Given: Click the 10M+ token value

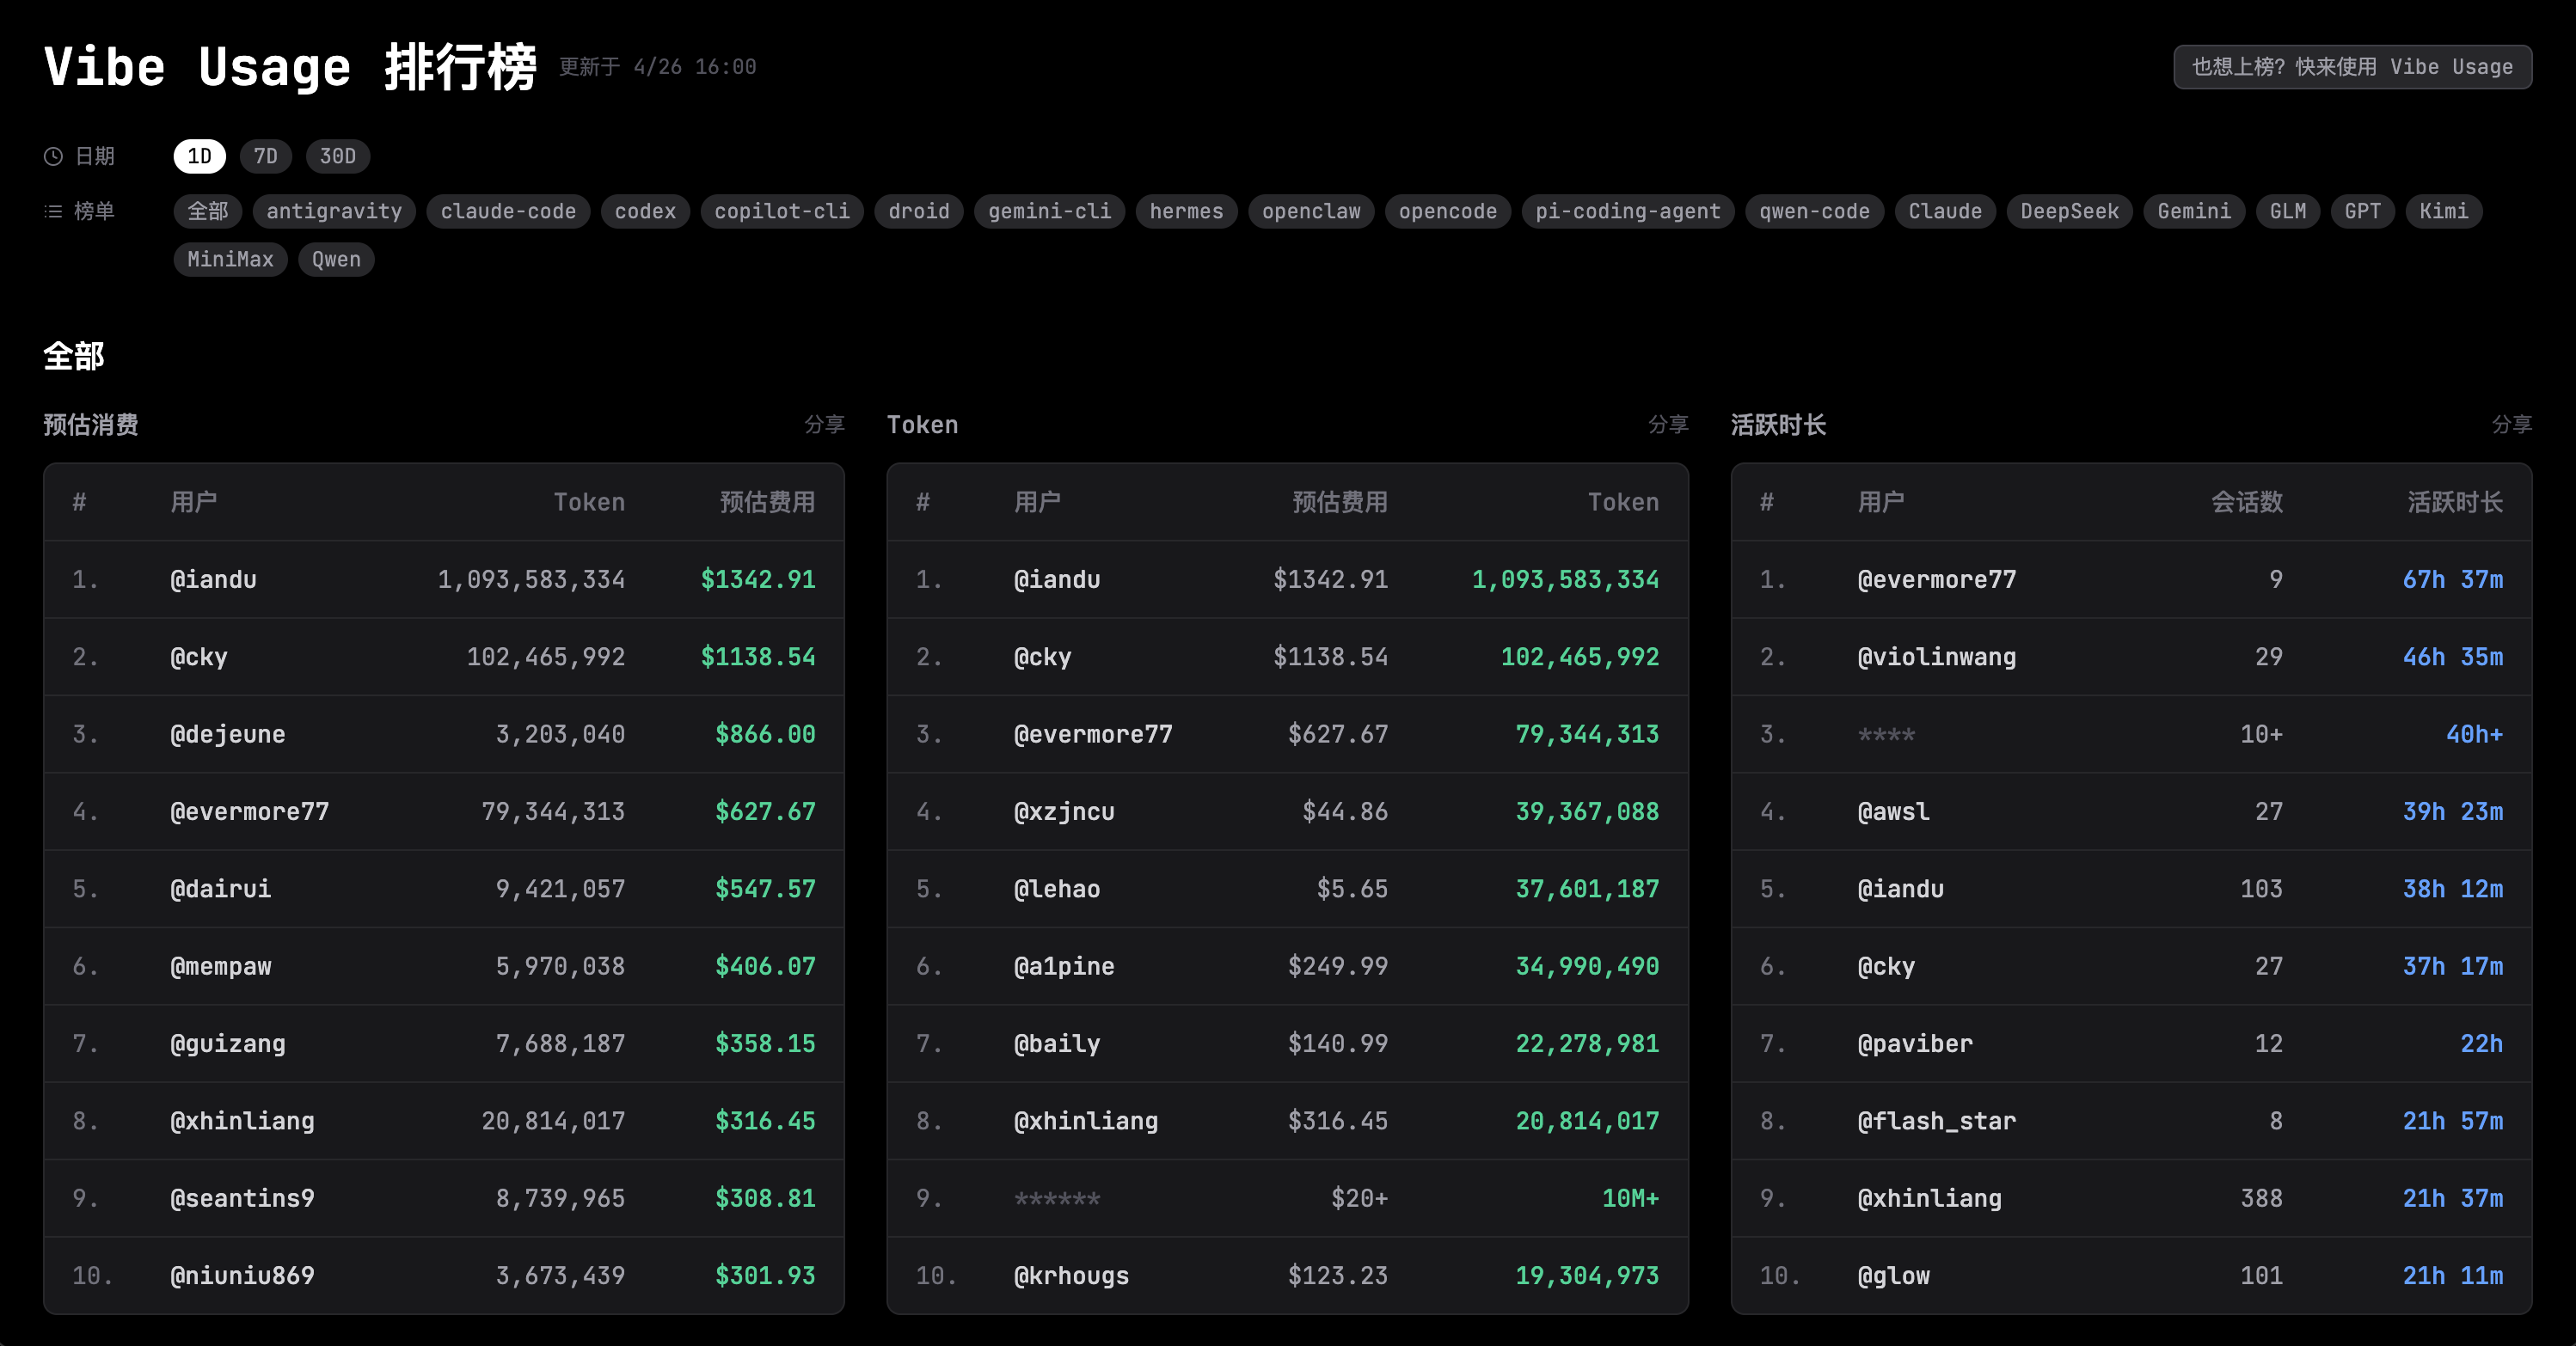Looking at the screenshot, I should [x=1630, y=1198].
